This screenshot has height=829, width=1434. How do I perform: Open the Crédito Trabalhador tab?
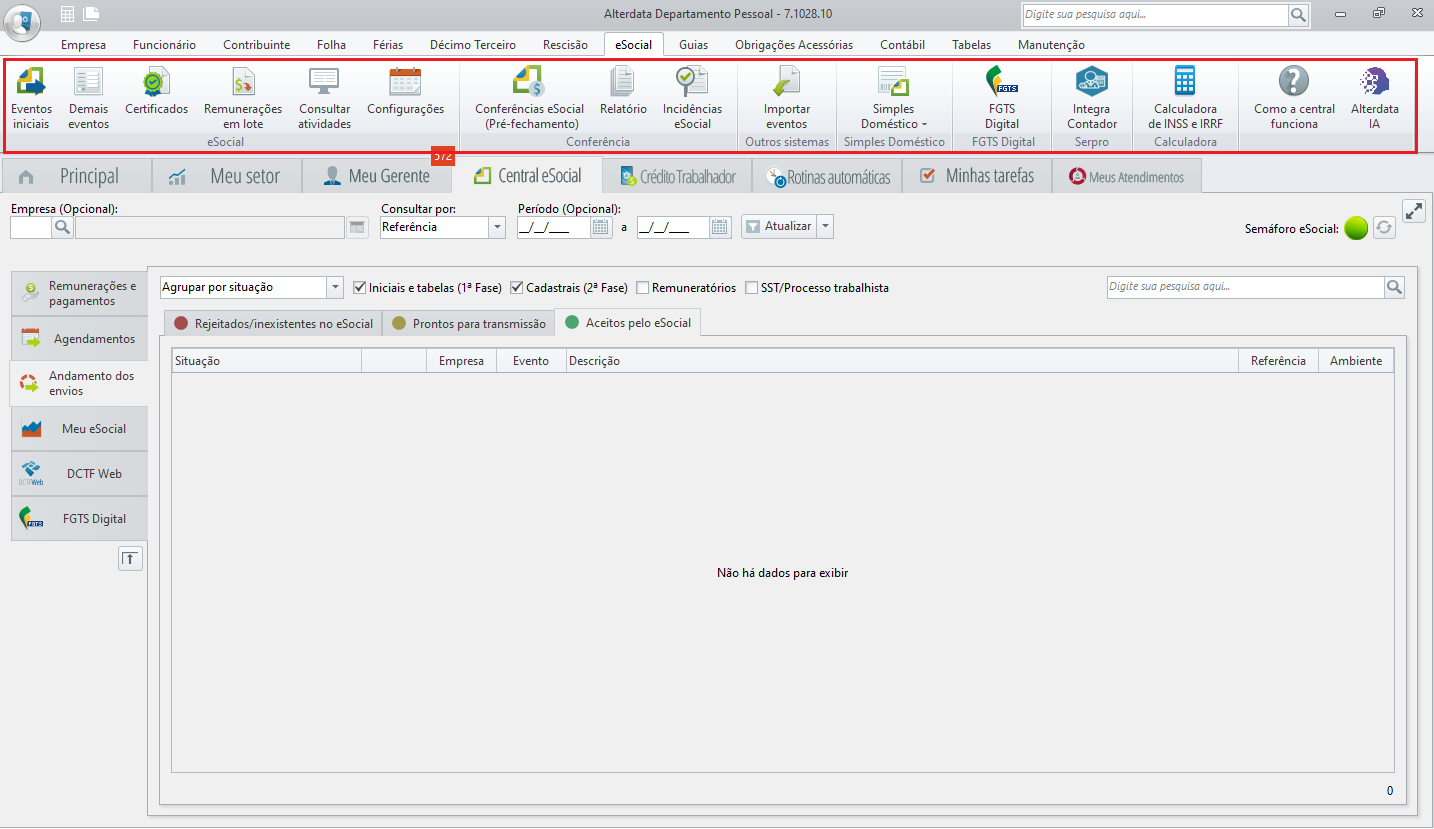[x=677, y=176]
